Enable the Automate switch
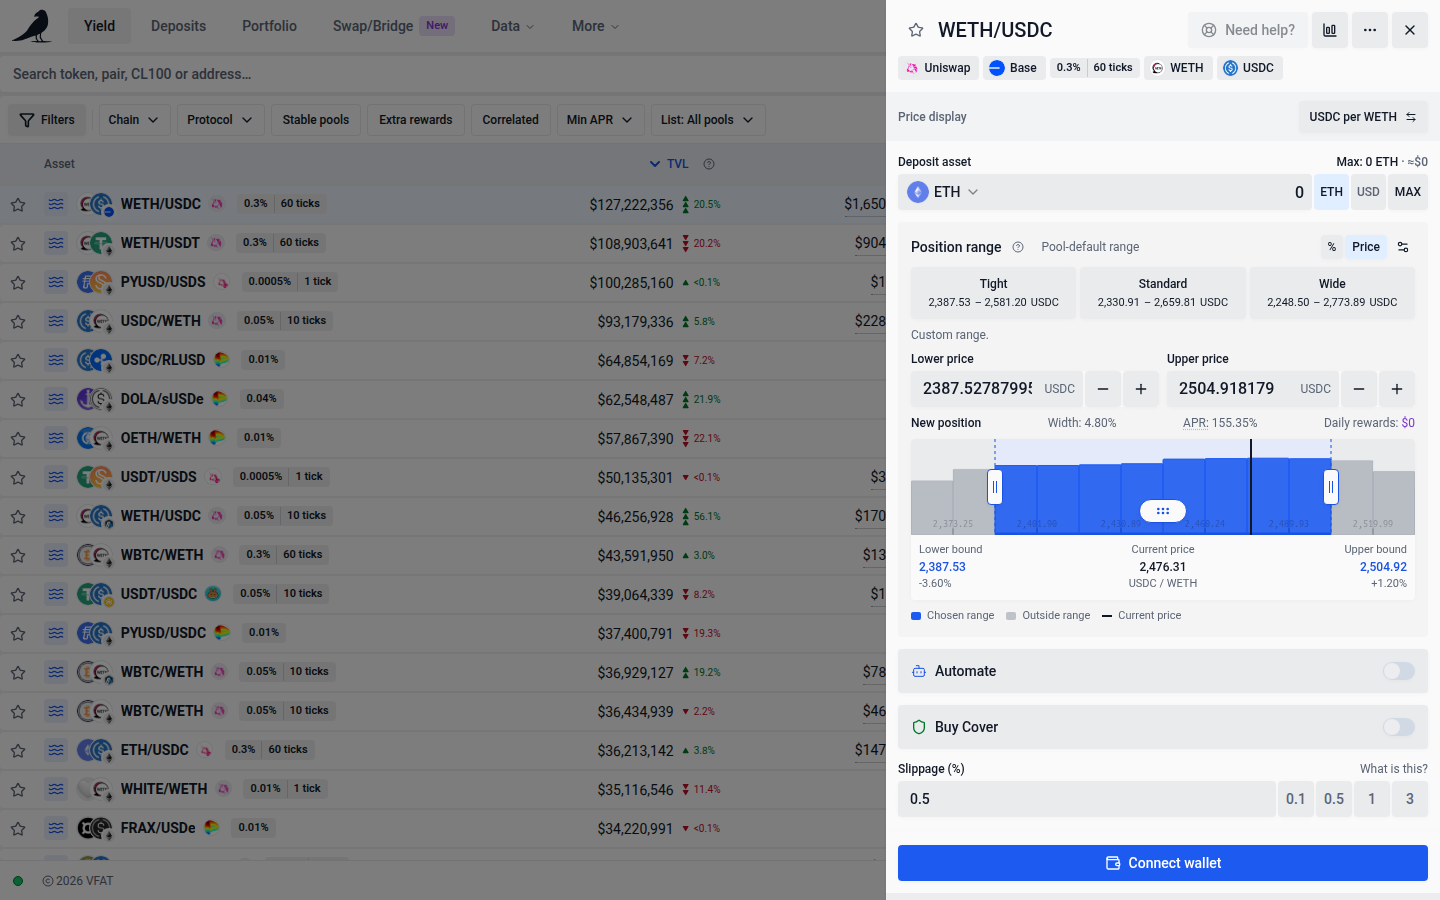Viewport: 1440px width, 900px height. point(1399,671)
